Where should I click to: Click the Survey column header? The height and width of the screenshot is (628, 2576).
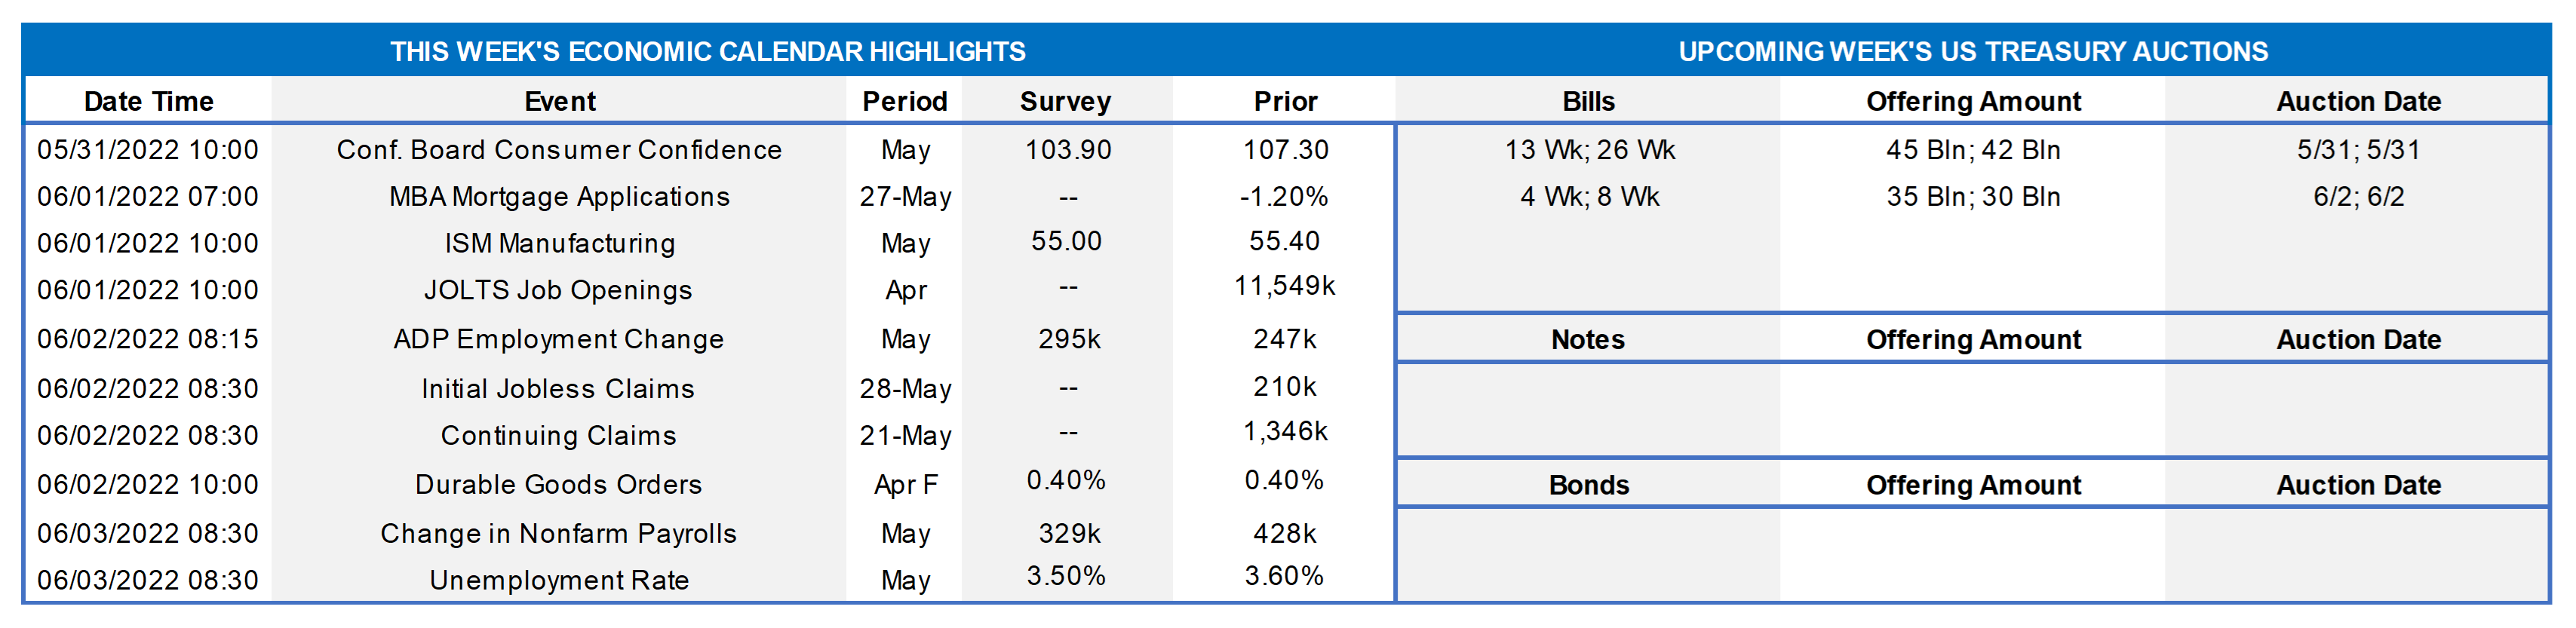pos(1065,101)
